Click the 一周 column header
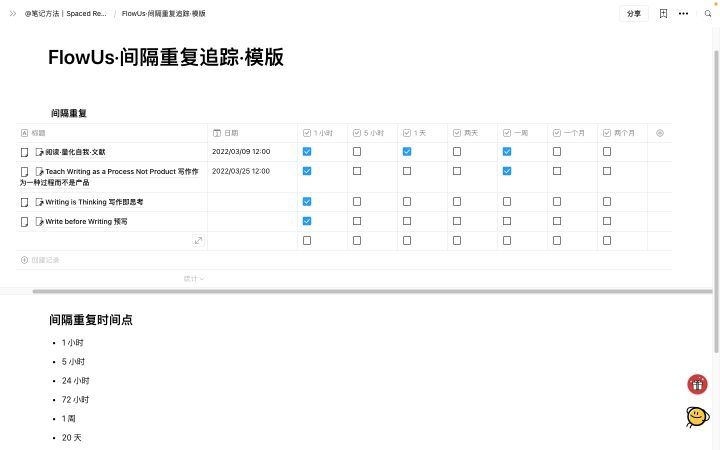720x450 pixels. 522,133
